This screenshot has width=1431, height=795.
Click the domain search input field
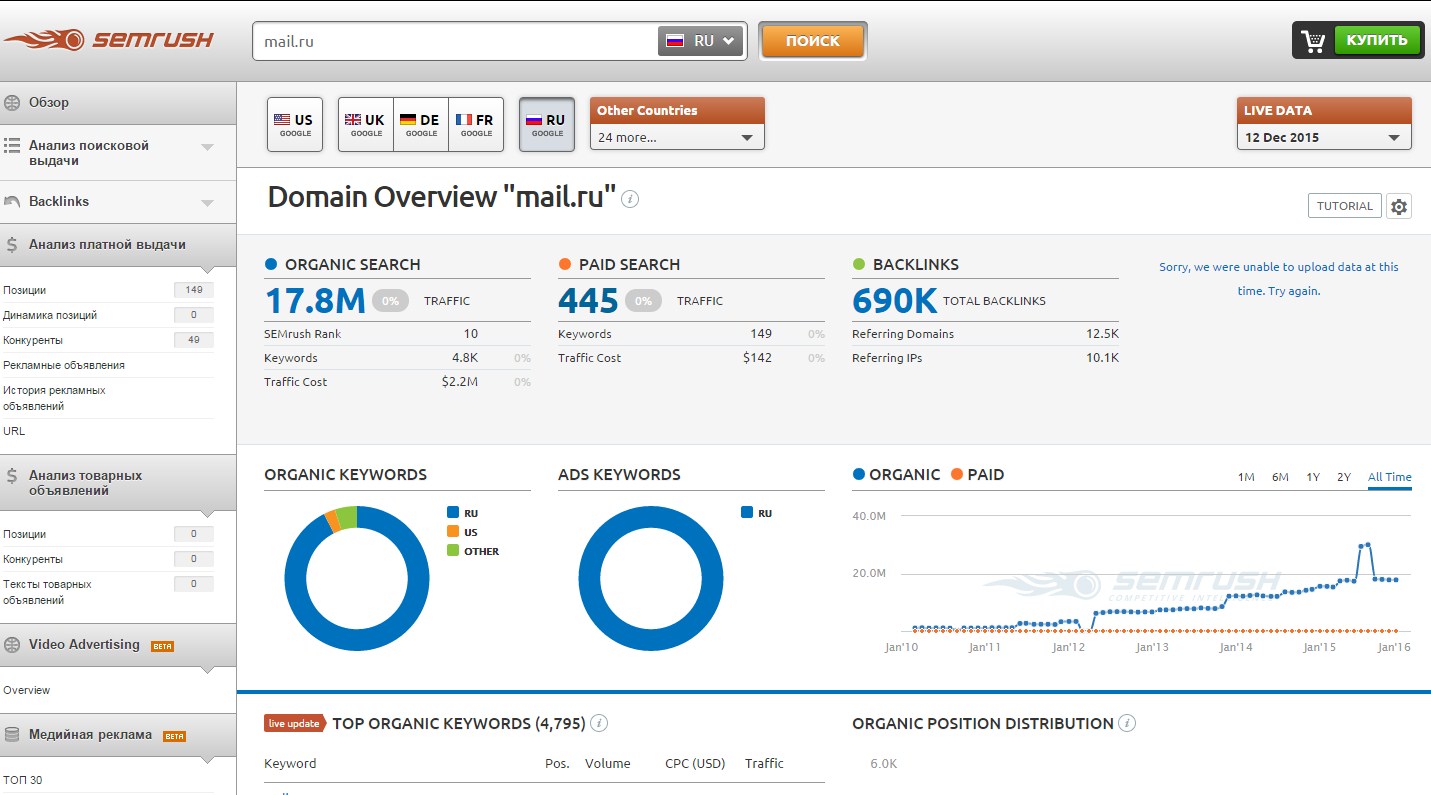click(455, 42)
